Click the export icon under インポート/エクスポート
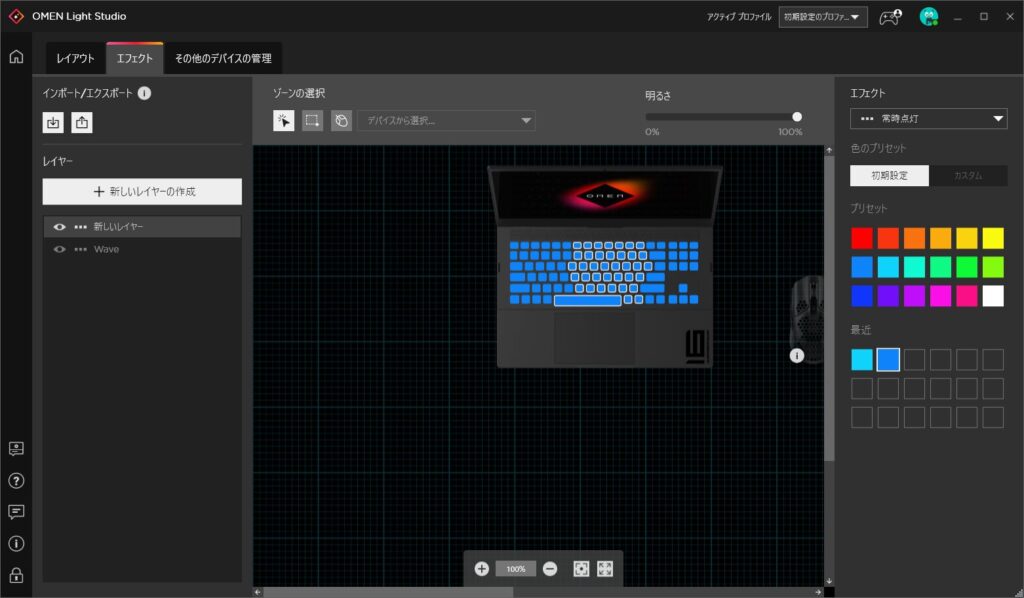The image size is (1024, 598). [82, 122]
